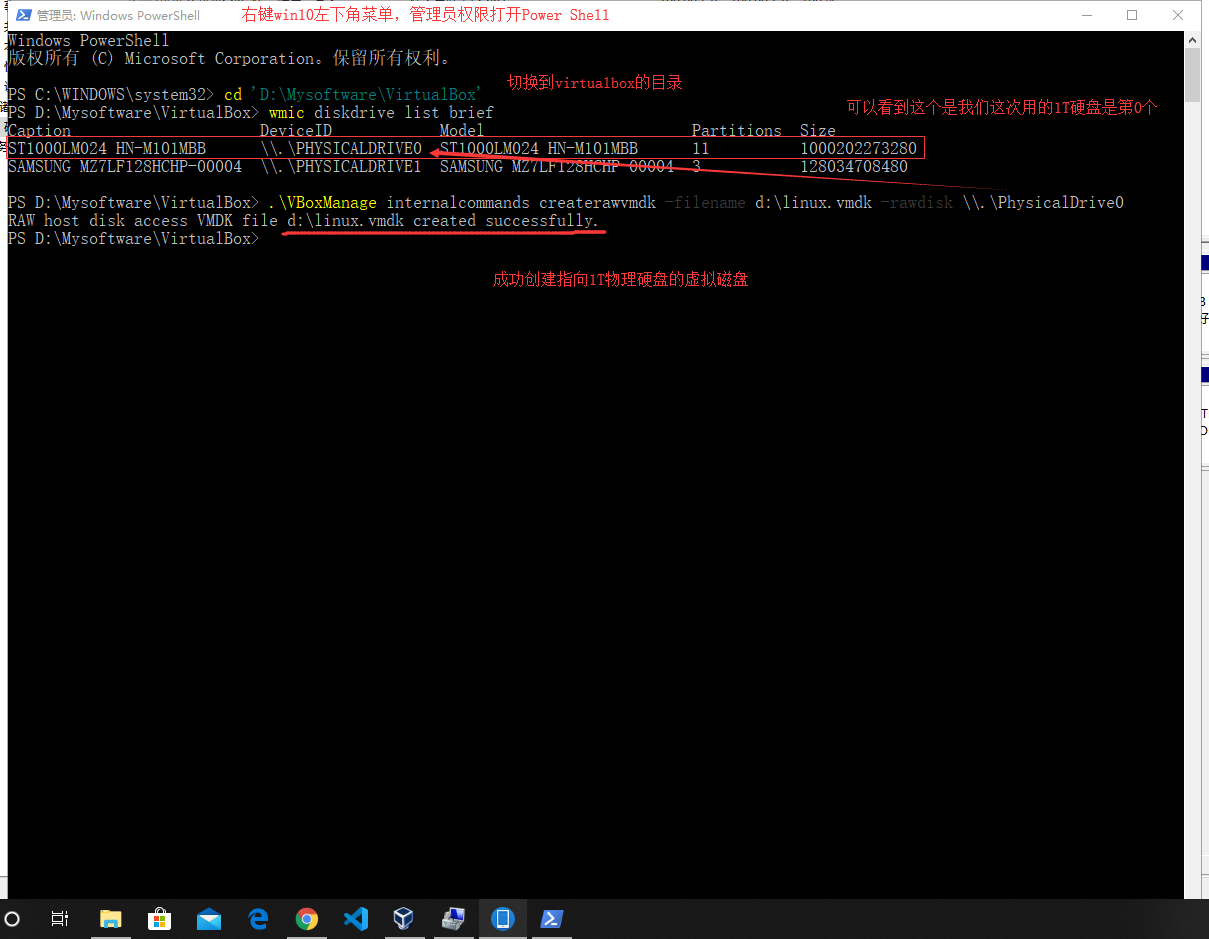This screenshot has width=1209, height=939.
Task: Click the Cortana search circle
Action: [x=12, y=918]
